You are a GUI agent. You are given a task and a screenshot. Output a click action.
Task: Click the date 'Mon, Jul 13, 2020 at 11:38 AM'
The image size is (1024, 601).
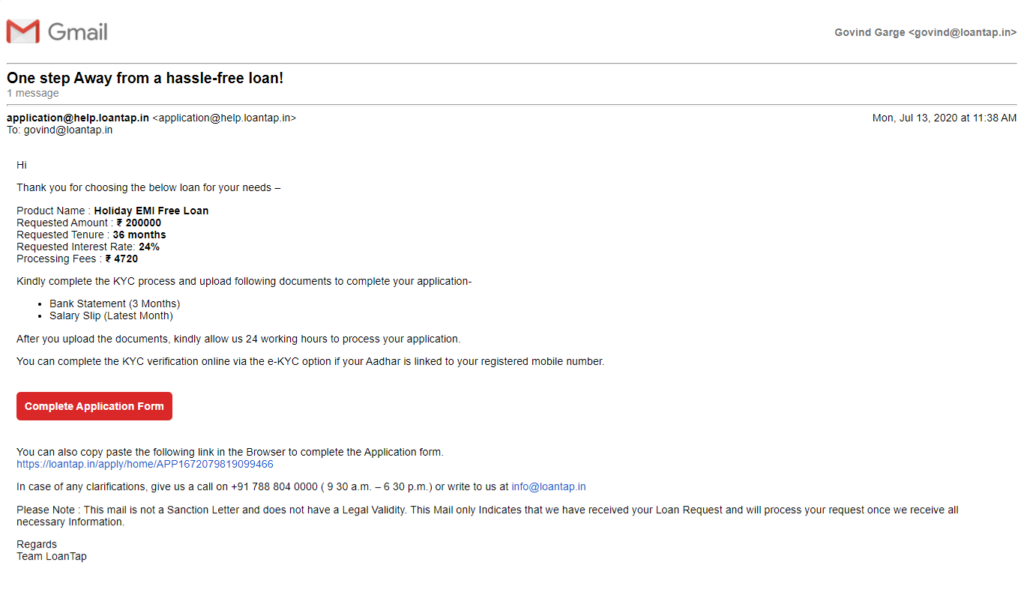[x=944, y=118]
